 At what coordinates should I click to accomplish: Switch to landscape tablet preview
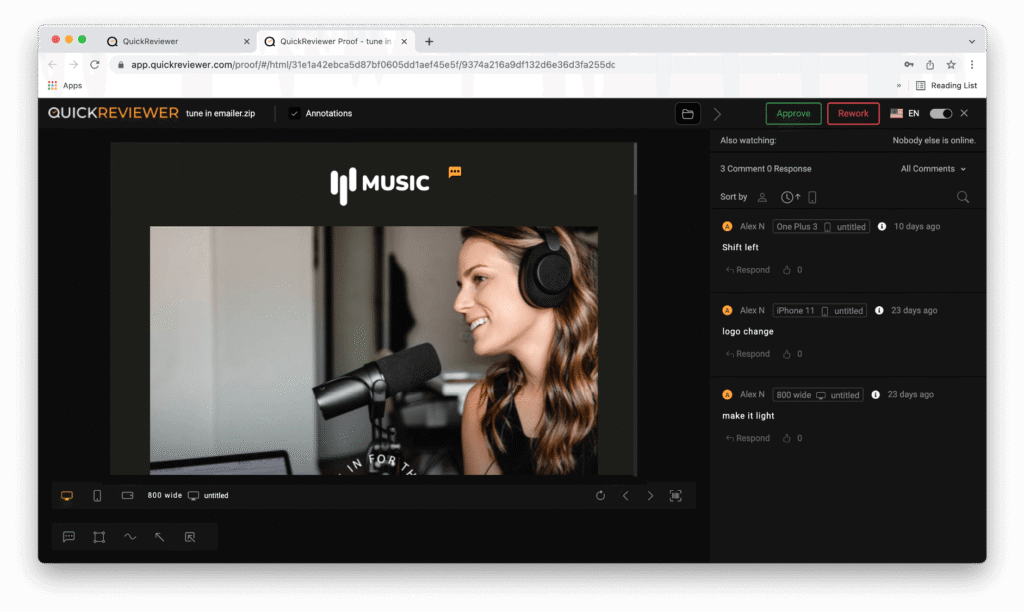[x=127, y=496]
